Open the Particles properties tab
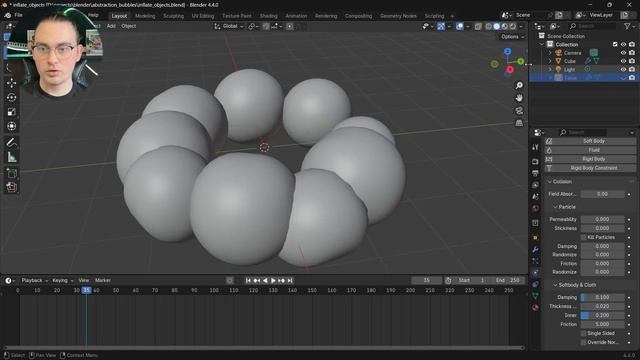640x360 pixels. pyautogui.click(x=536, y=261)
